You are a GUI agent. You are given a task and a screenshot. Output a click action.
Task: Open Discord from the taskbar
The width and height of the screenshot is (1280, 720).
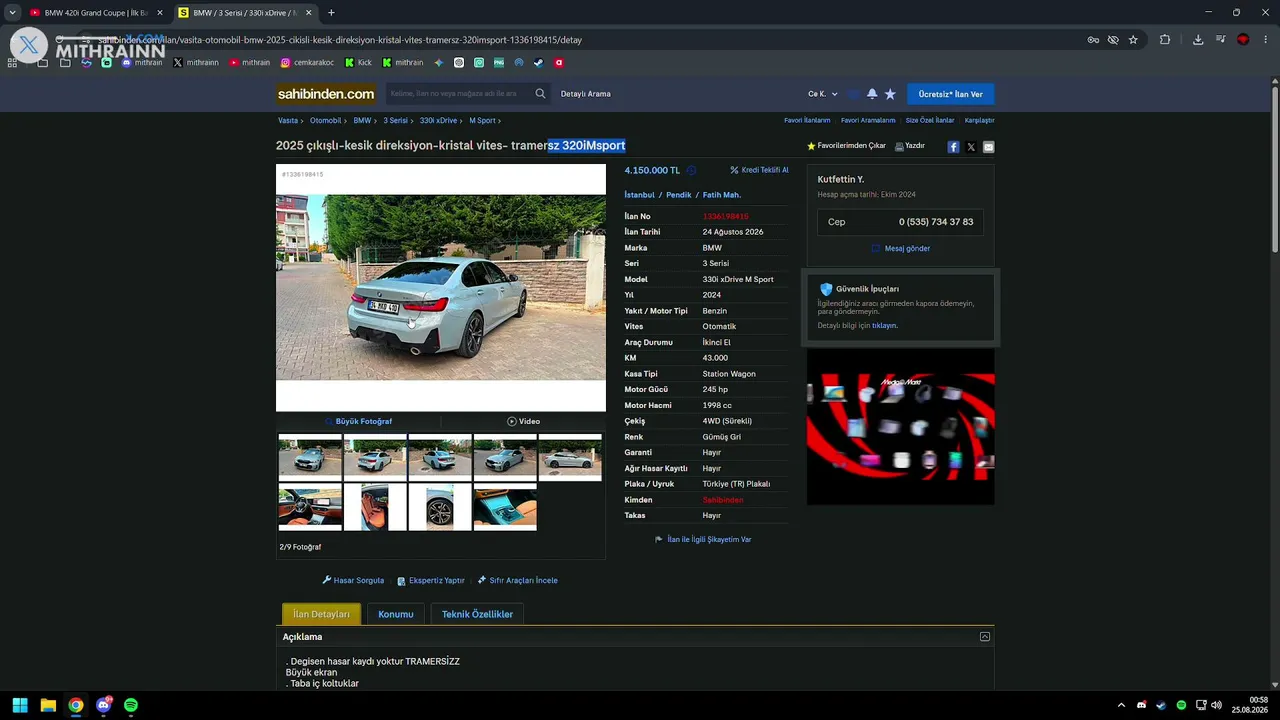coord(103,705)
